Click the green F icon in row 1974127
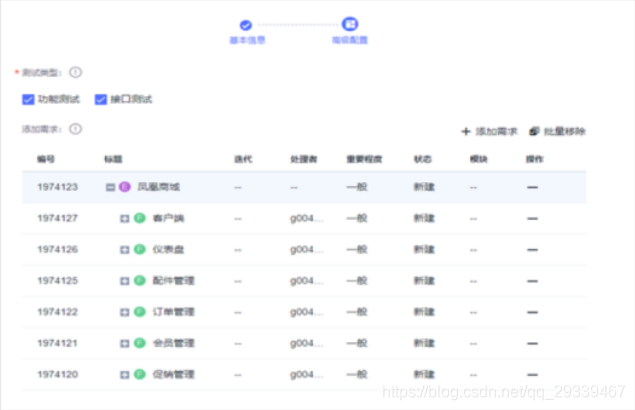This screenshot has width=635, height=410. click(140, 218)
